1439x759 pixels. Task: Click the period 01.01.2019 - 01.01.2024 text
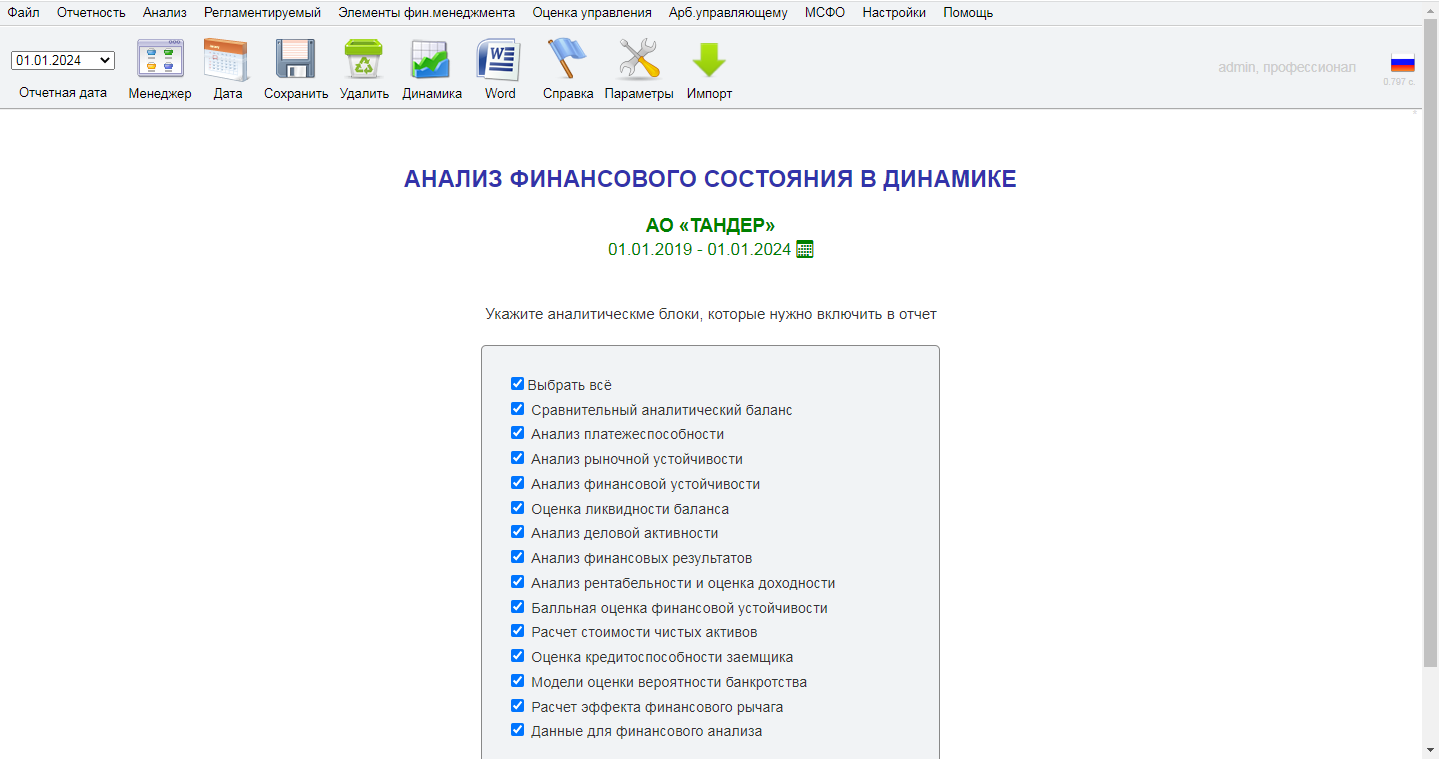[x=700, y=249]
